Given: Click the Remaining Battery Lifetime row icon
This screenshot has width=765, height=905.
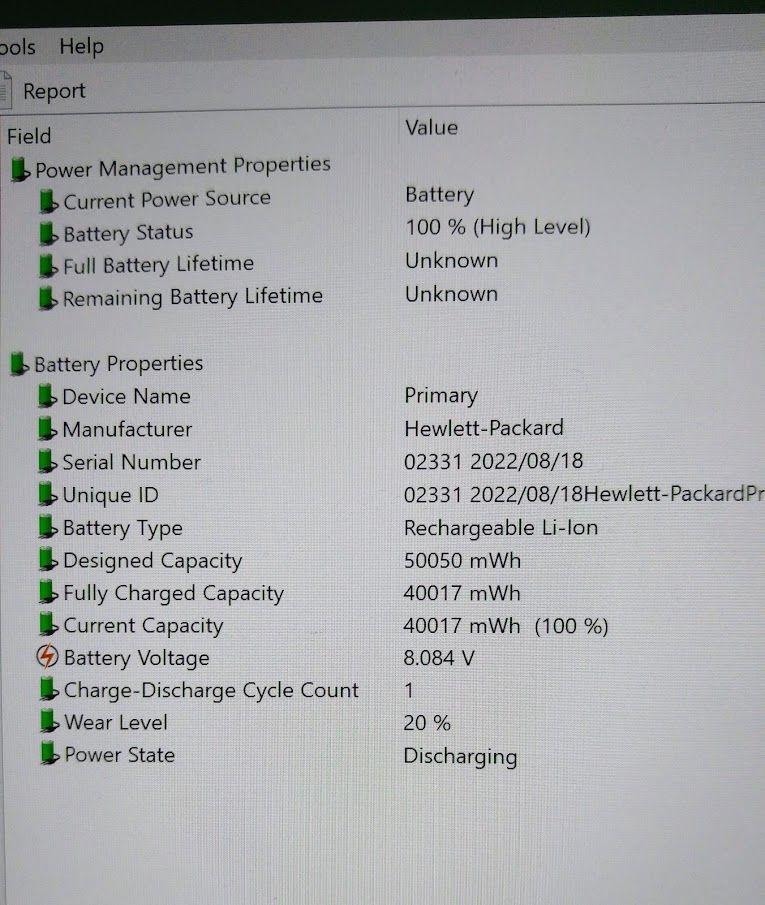Looking at the screenshot, I should point(48,298).
